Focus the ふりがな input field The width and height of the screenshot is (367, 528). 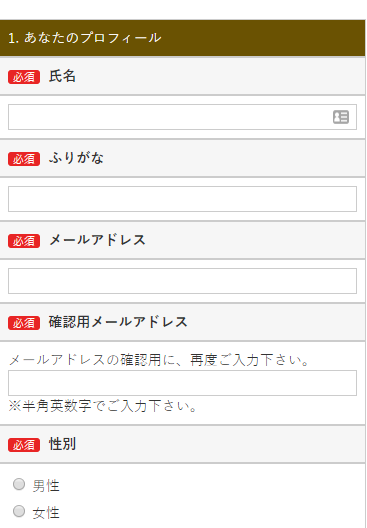click(x=182, y=199)
